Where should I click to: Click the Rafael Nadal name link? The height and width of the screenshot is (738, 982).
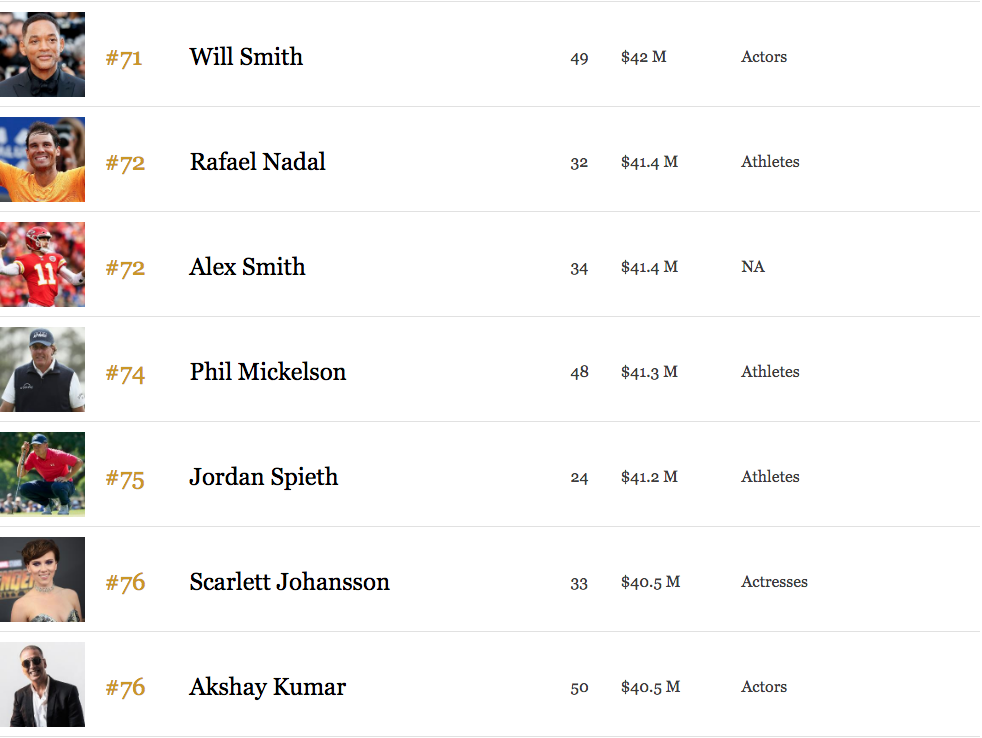[257, 162]
